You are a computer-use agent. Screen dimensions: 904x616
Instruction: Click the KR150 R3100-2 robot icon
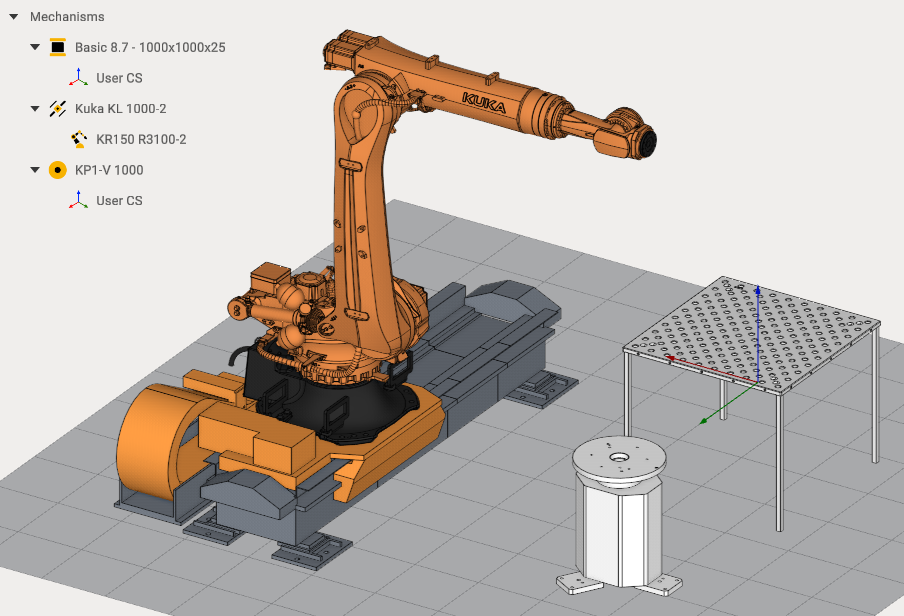pyautogui.click(x=78, y=139)
